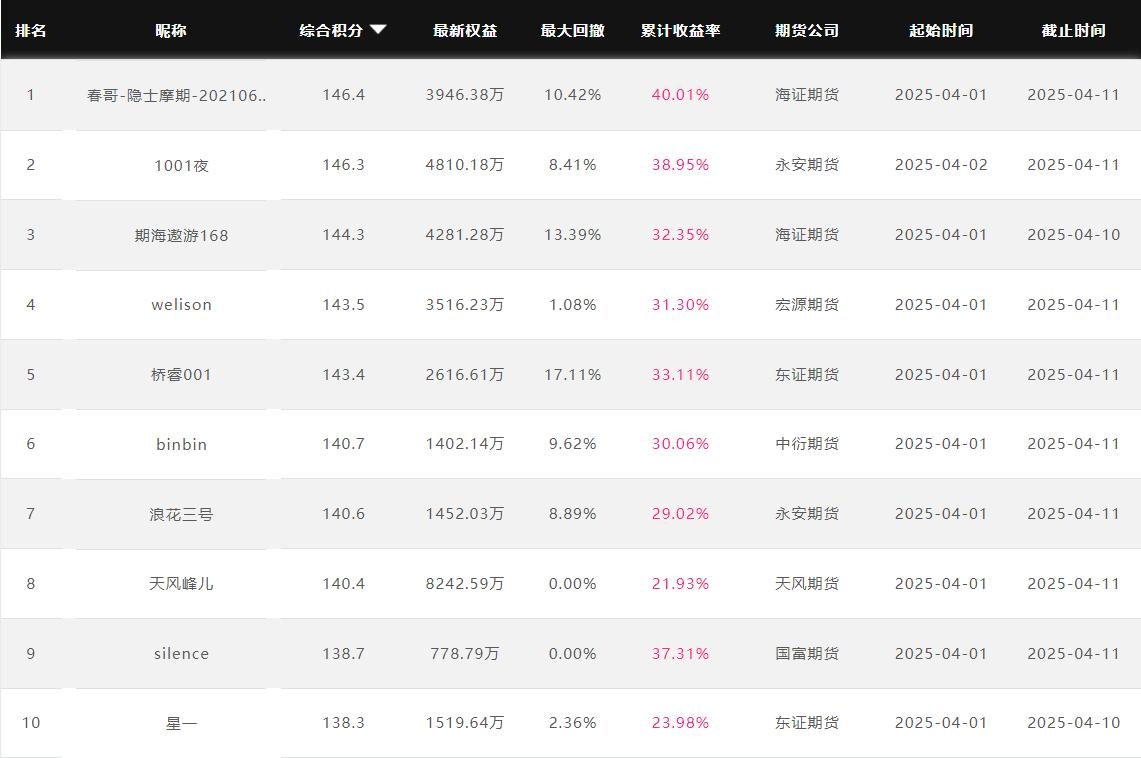The width and height of the screenshot is (1141, 758).
Task: Click the 昵称 column header
Action: (x=171, y=31)
